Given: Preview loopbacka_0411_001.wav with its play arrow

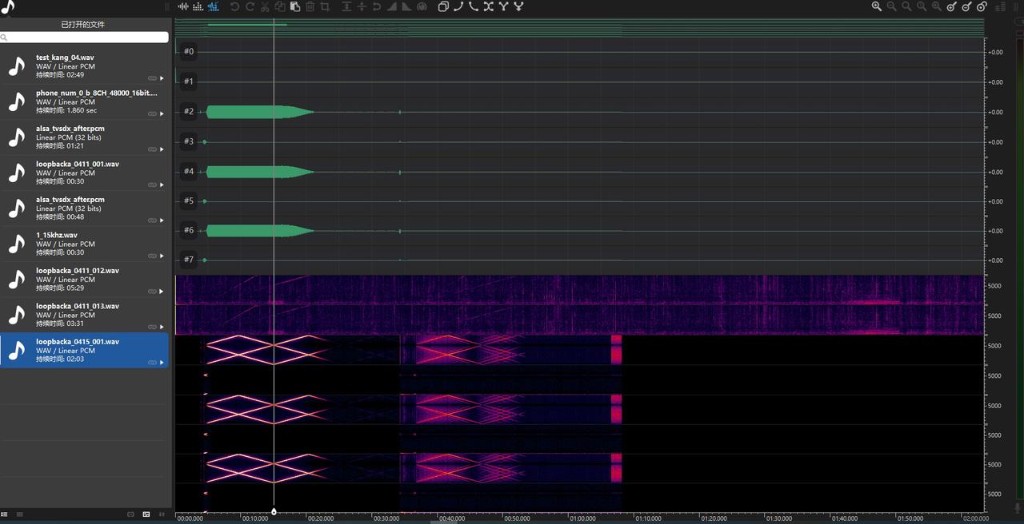Looking at the screenshot, I should [x=162, y=185].
